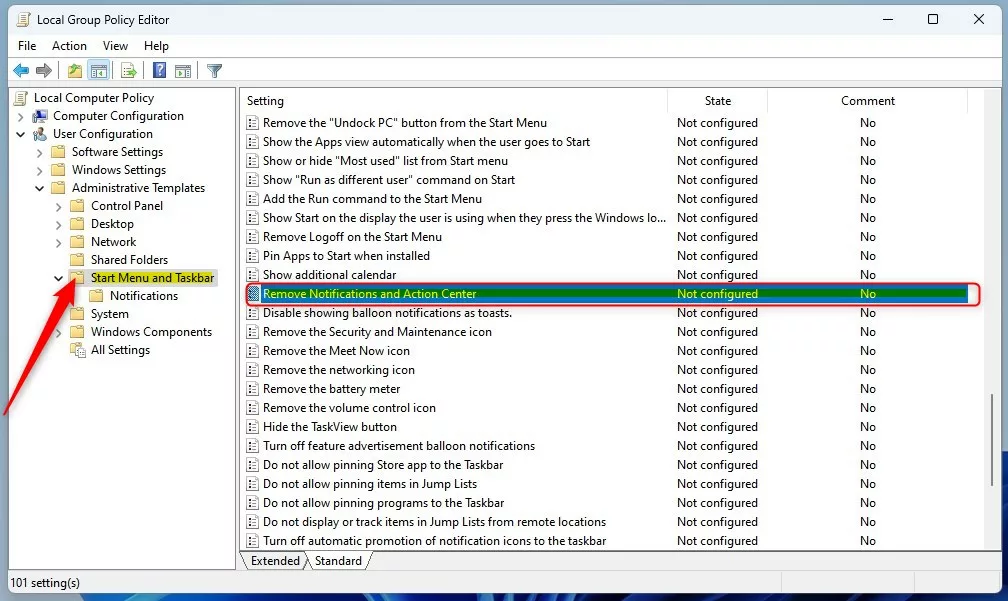Click the Filter funnel toolbar icon
Image resolution: width=1008 pixels, height=601 pixels.
click(x=215, y=71)
